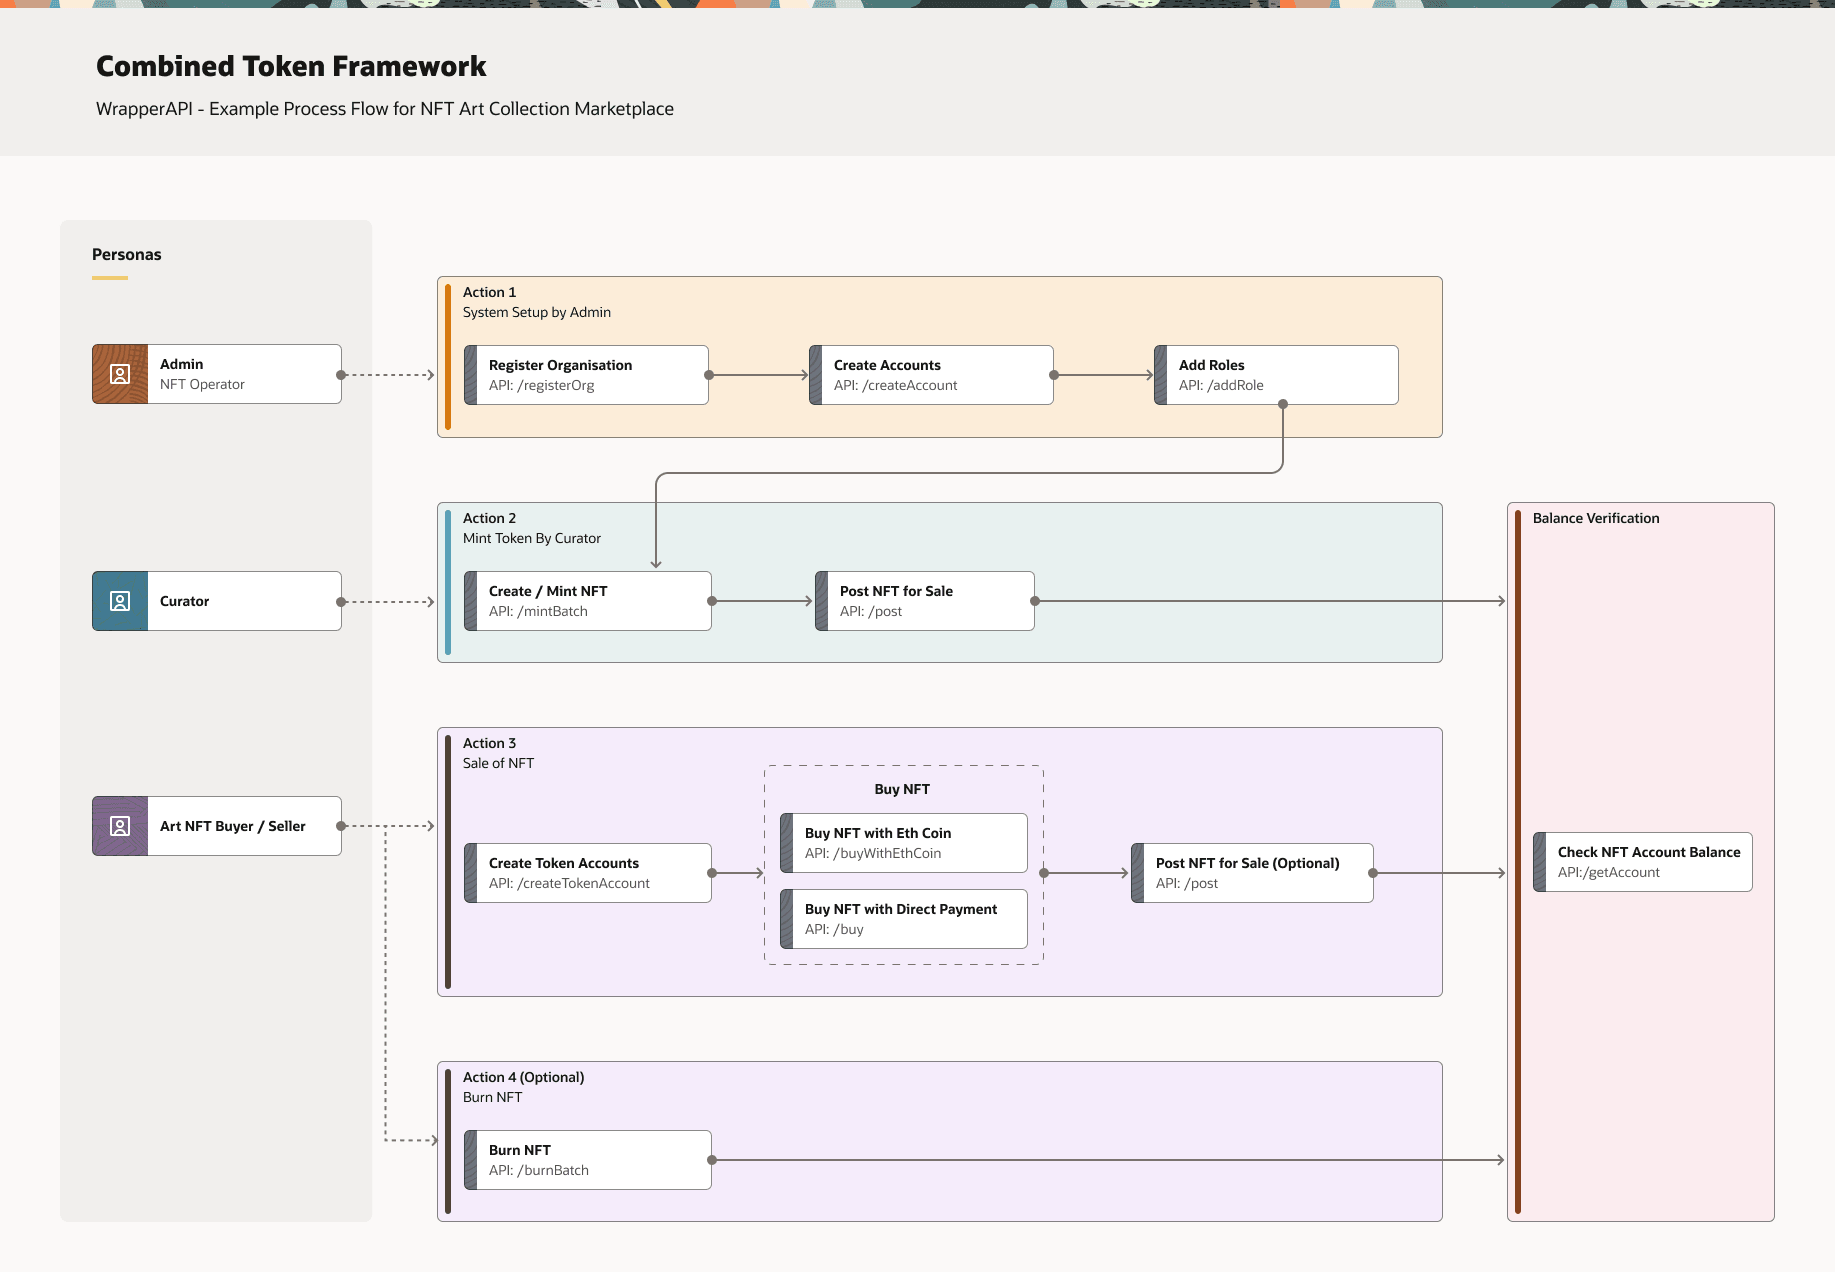Screen dimensions: 1835x1272
Task: Click the Art NFT Buyer / Seller persona icon
Action: pyautogui.click(x=120, y=826)
